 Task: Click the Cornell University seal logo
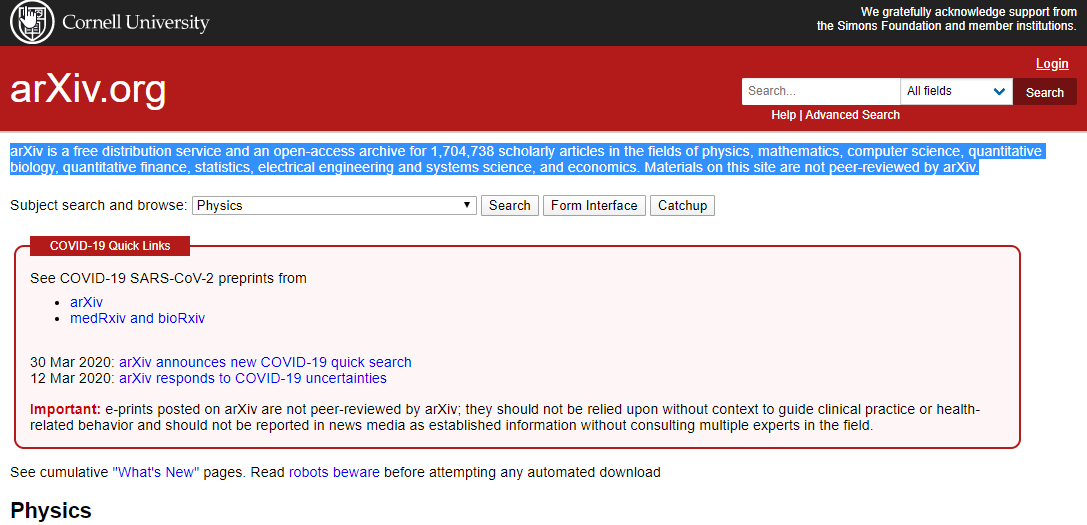(33, 23)
